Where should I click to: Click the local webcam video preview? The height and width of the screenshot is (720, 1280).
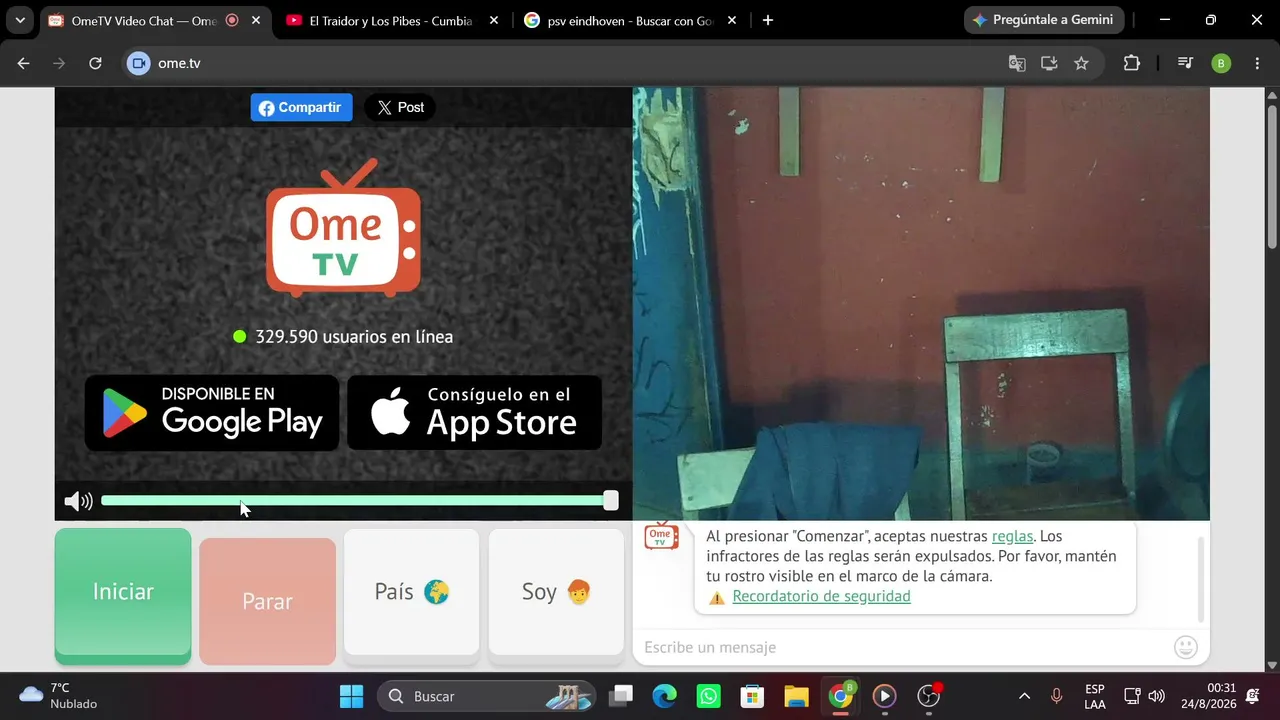[921, 304]
